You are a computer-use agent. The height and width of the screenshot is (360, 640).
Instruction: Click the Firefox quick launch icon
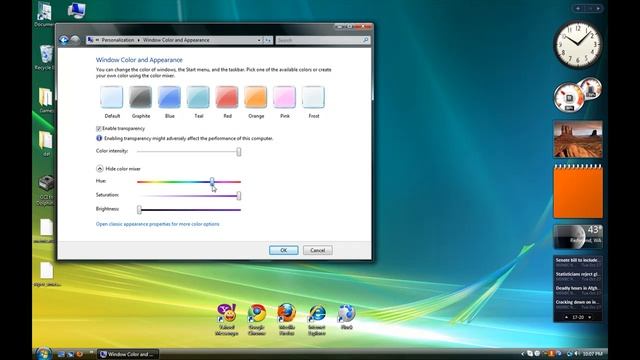[80, 354]
